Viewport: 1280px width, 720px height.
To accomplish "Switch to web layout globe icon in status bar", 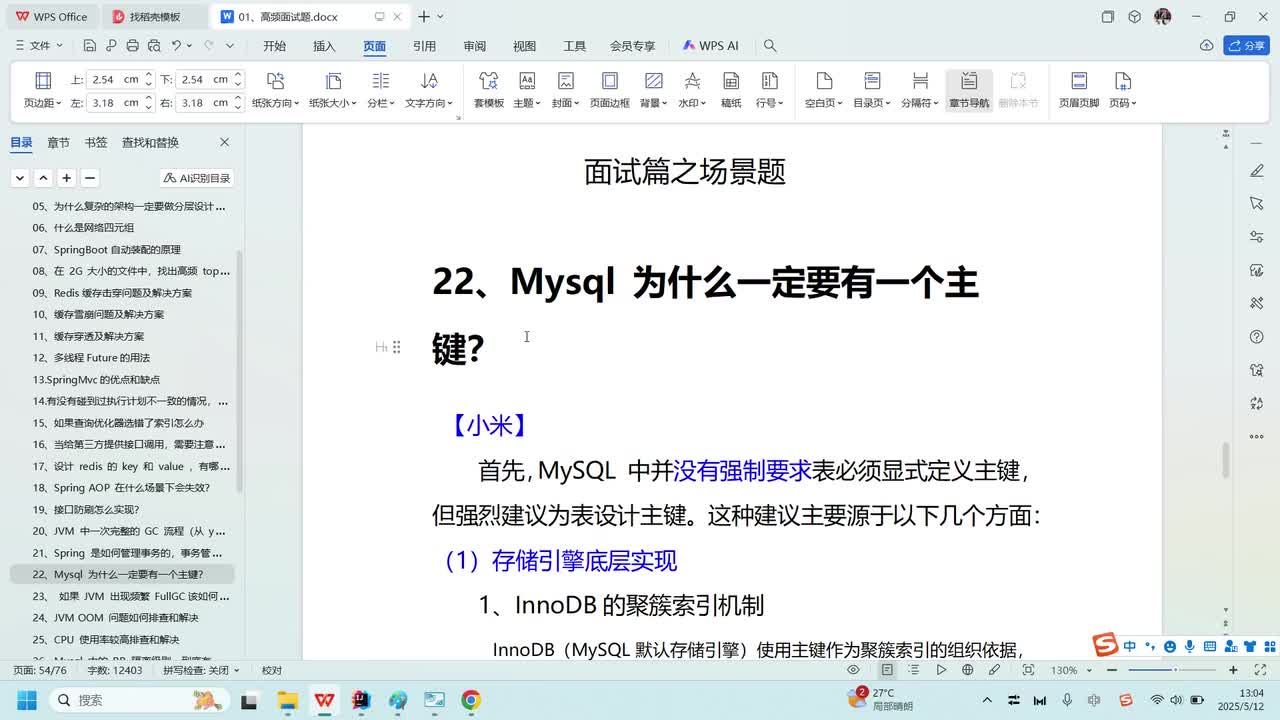I will pos(968,670).
